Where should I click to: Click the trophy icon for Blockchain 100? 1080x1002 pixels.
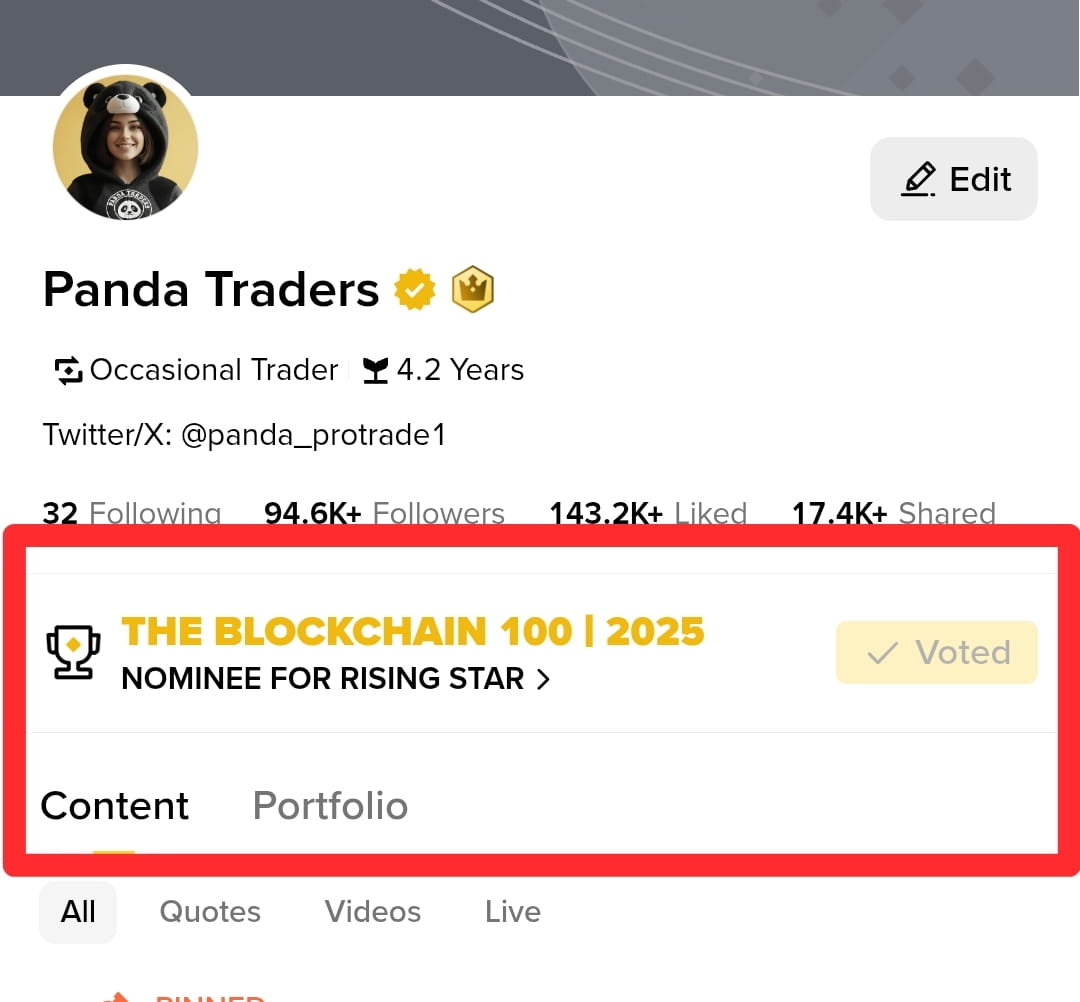[73, 651]
